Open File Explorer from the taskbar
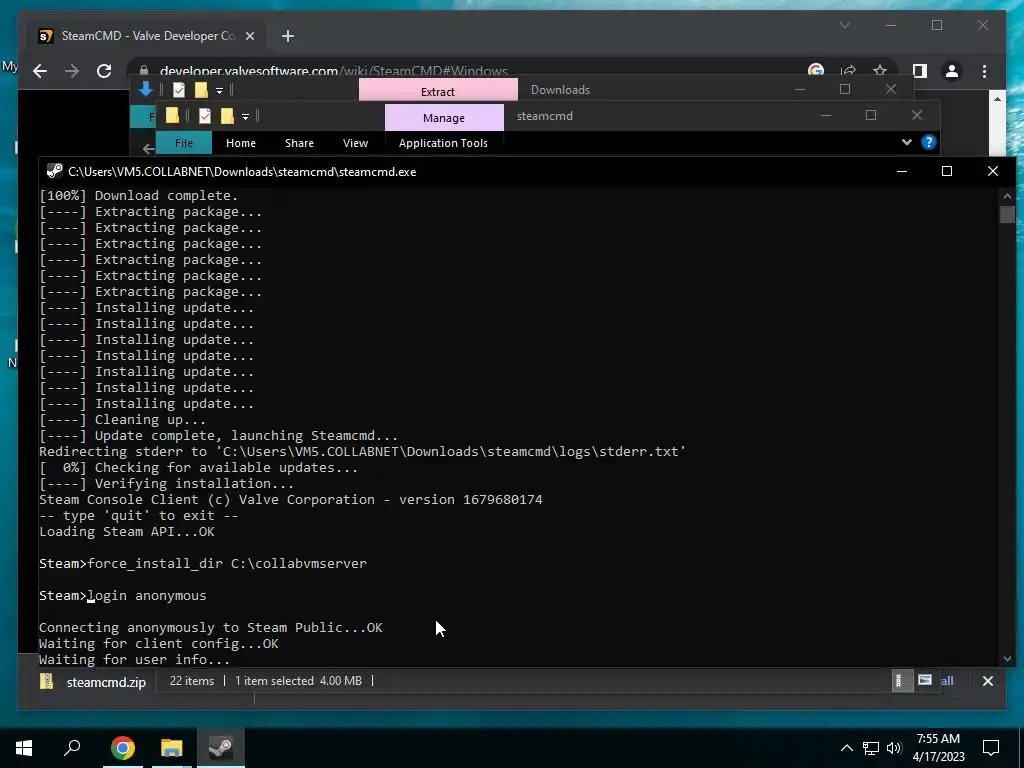1024x768 pixels. pos(172,747)
